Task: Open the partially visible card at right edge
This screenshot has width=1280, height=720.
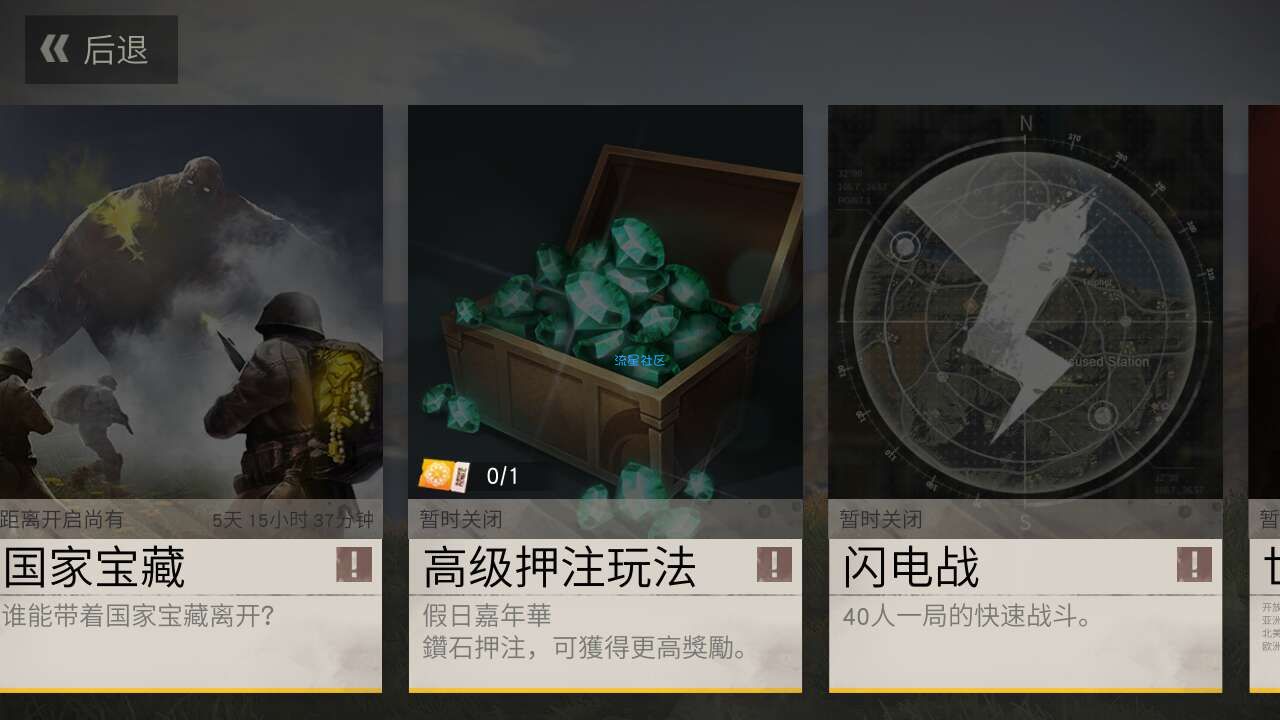Action: tap(1264, 398)
